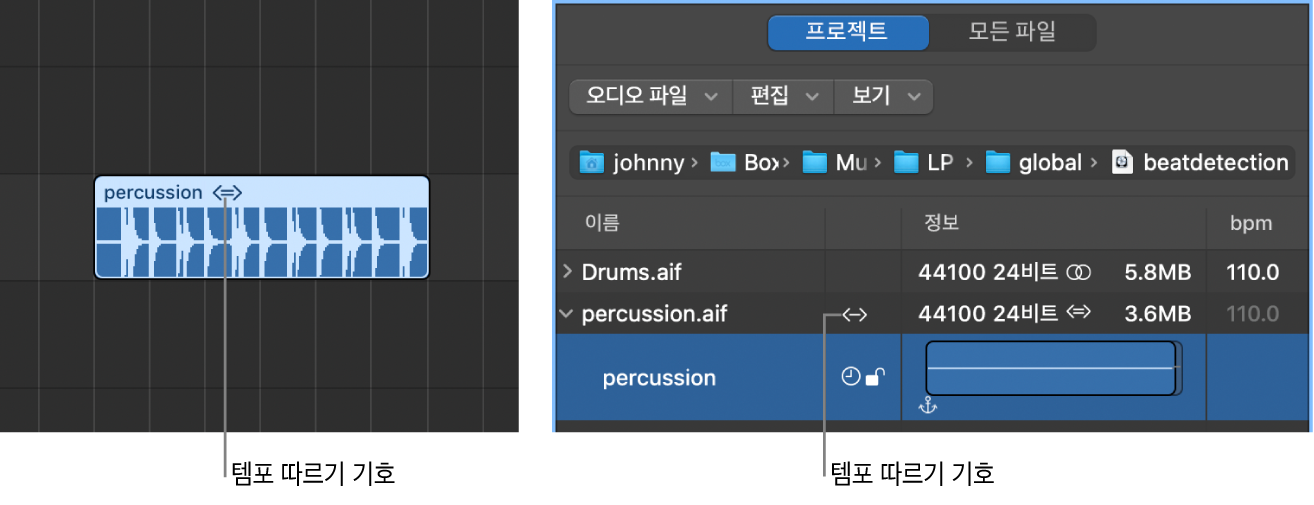This screenshot has height=505, width=1314.
Task: Open the 오디오 파일 dropdown menu
Action: coord(651,96)
